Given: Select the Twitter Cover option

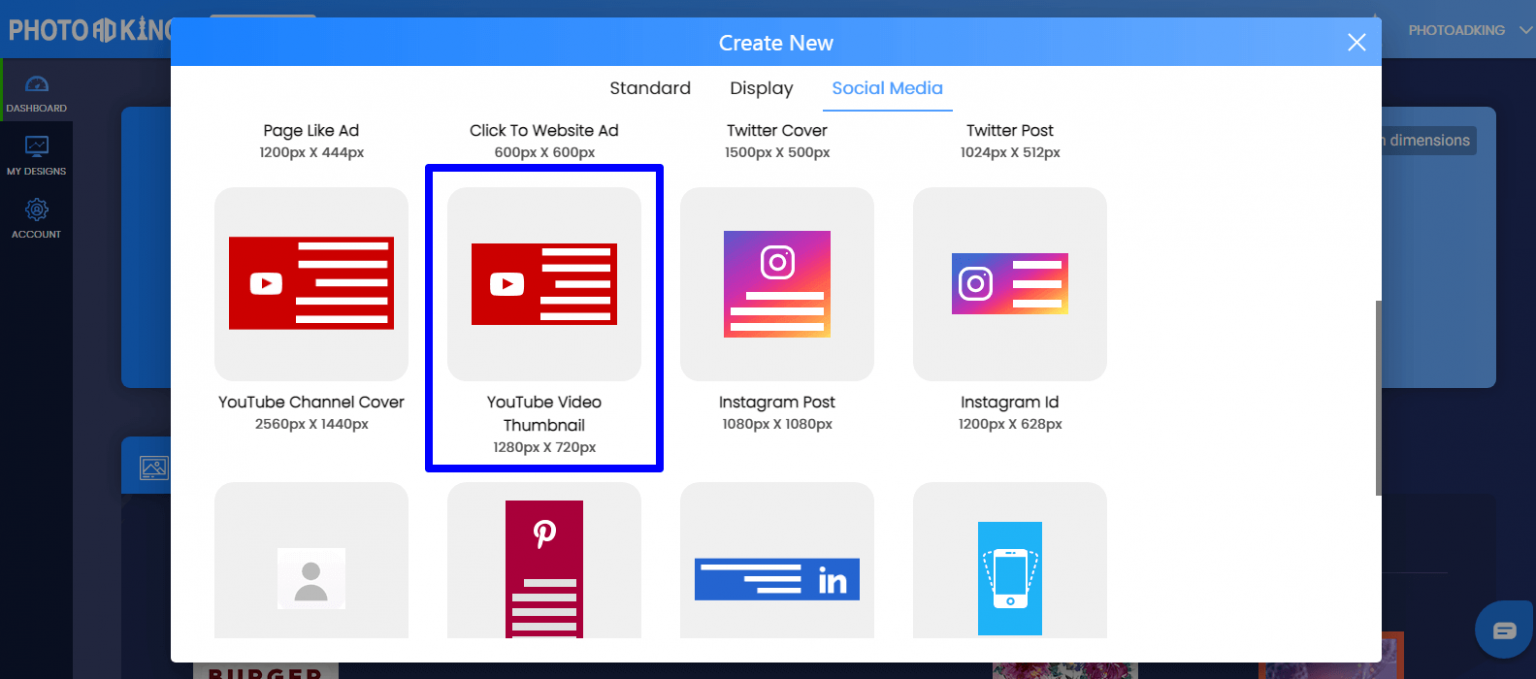Looking at the screenshot, I should (x=777, y=138).
